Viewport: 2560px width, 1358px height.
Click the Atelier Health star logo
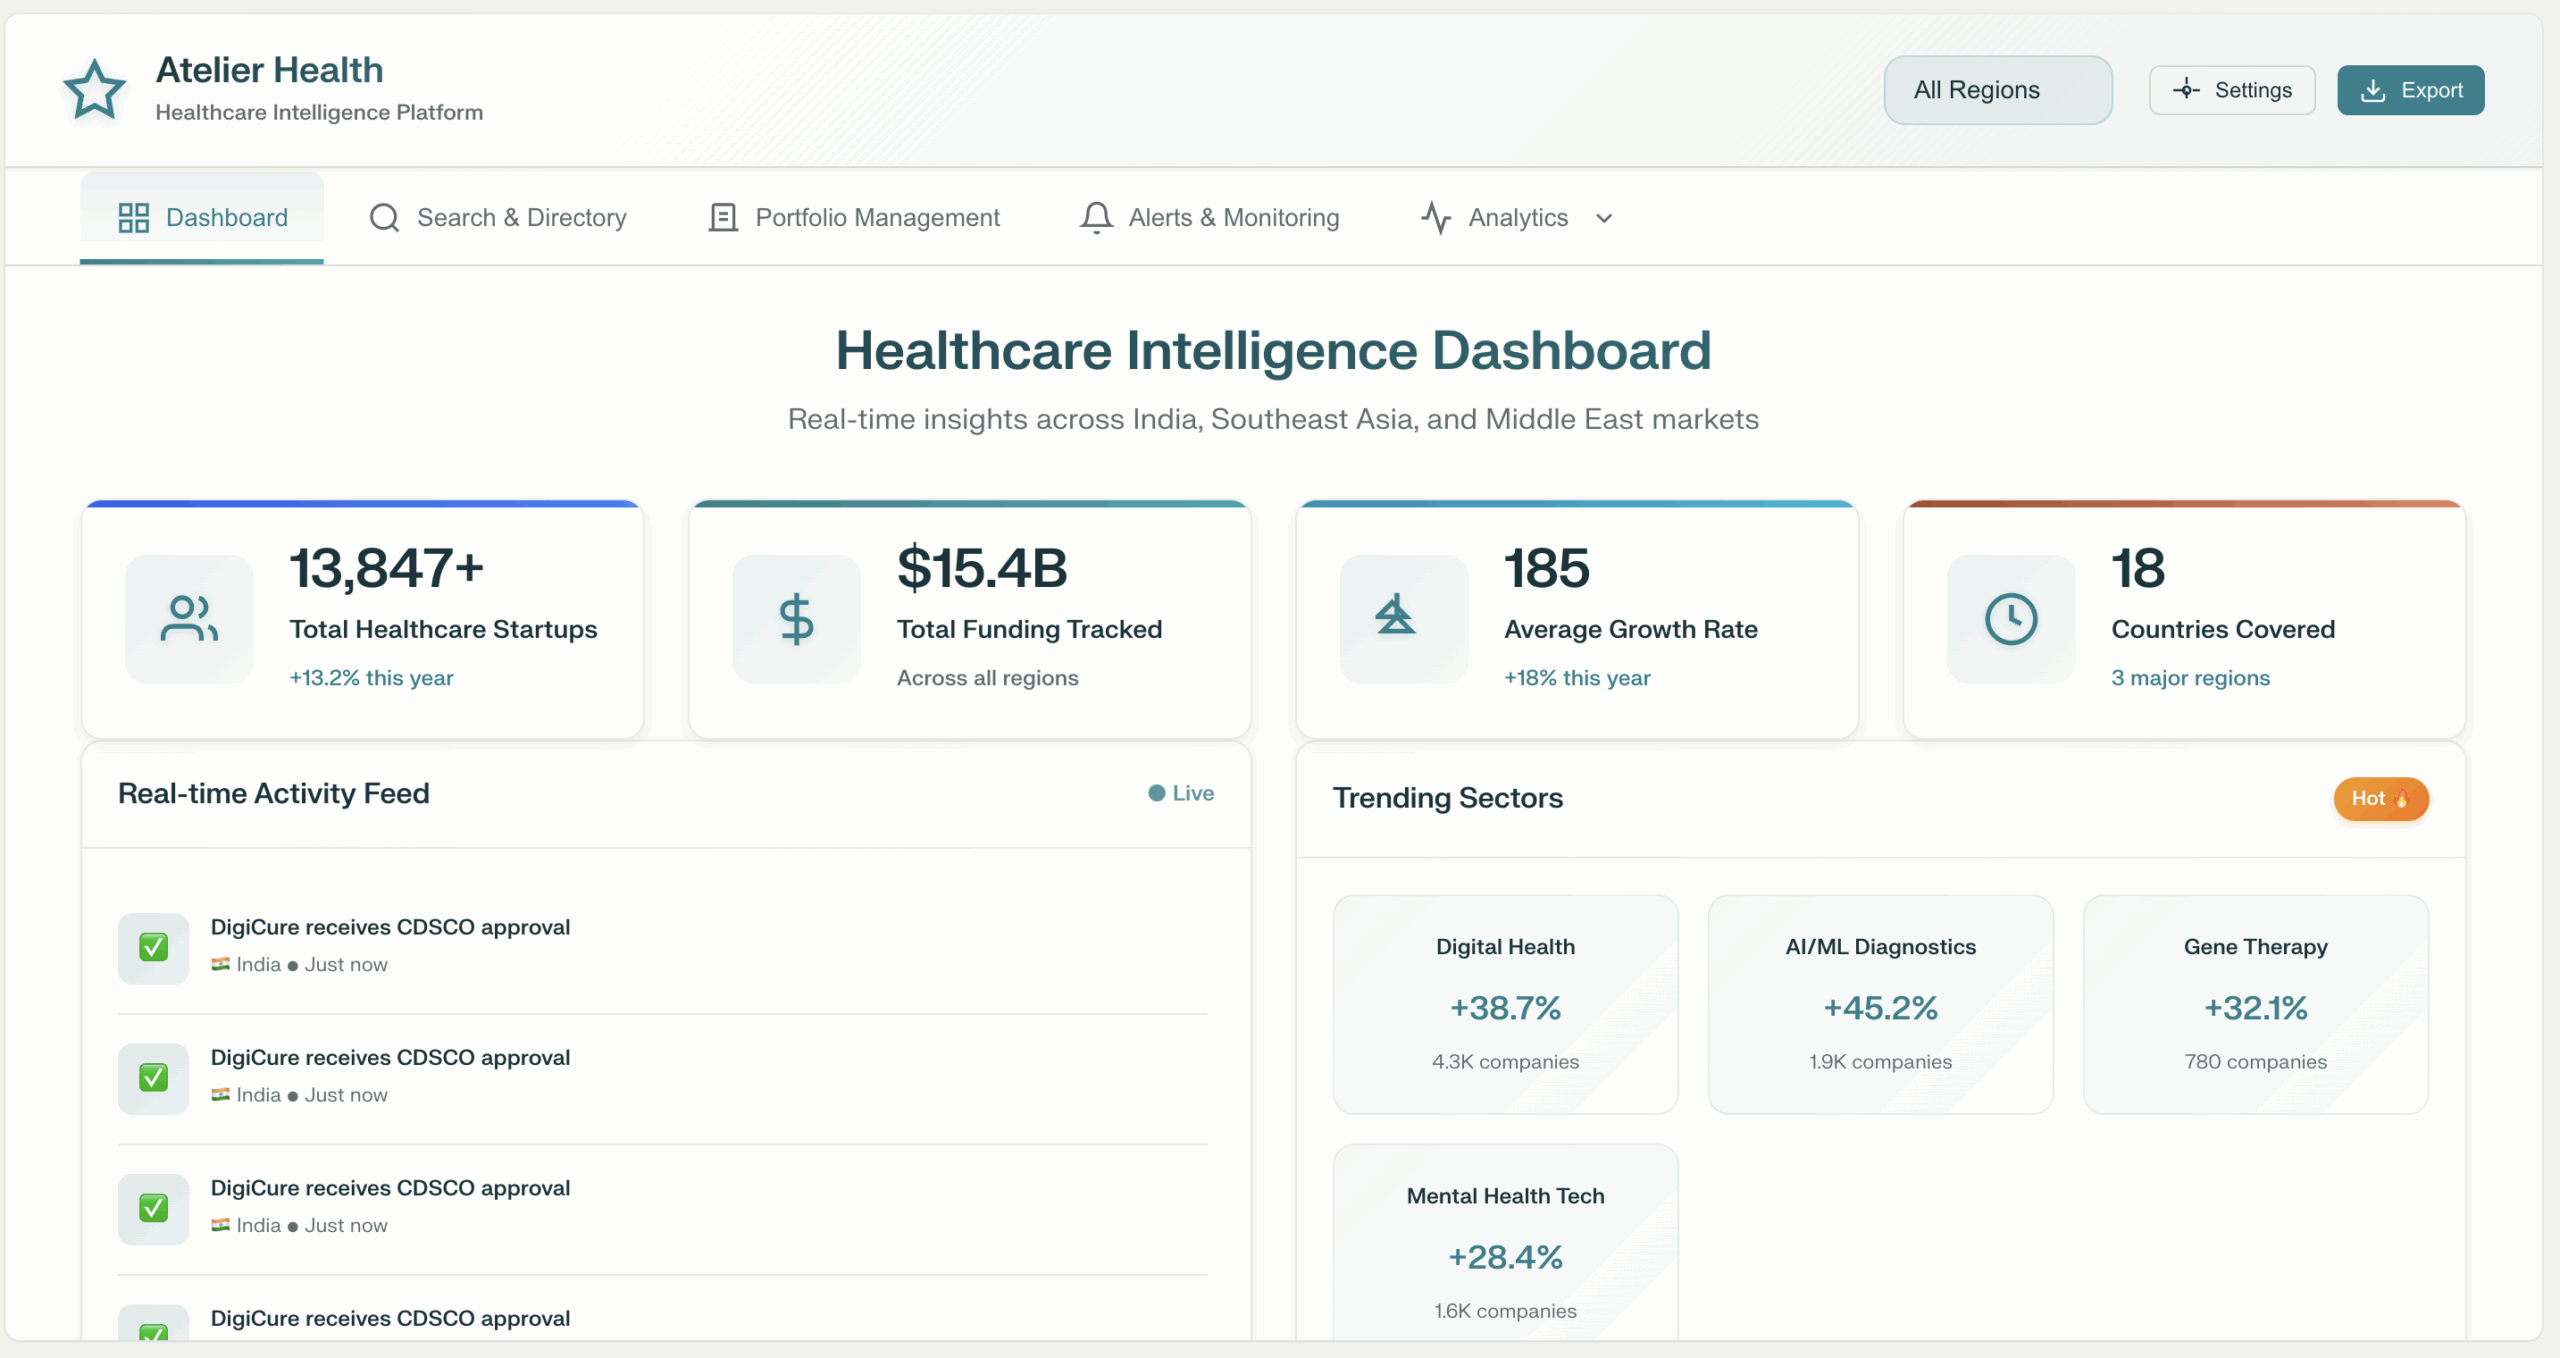tap(94, 90)
